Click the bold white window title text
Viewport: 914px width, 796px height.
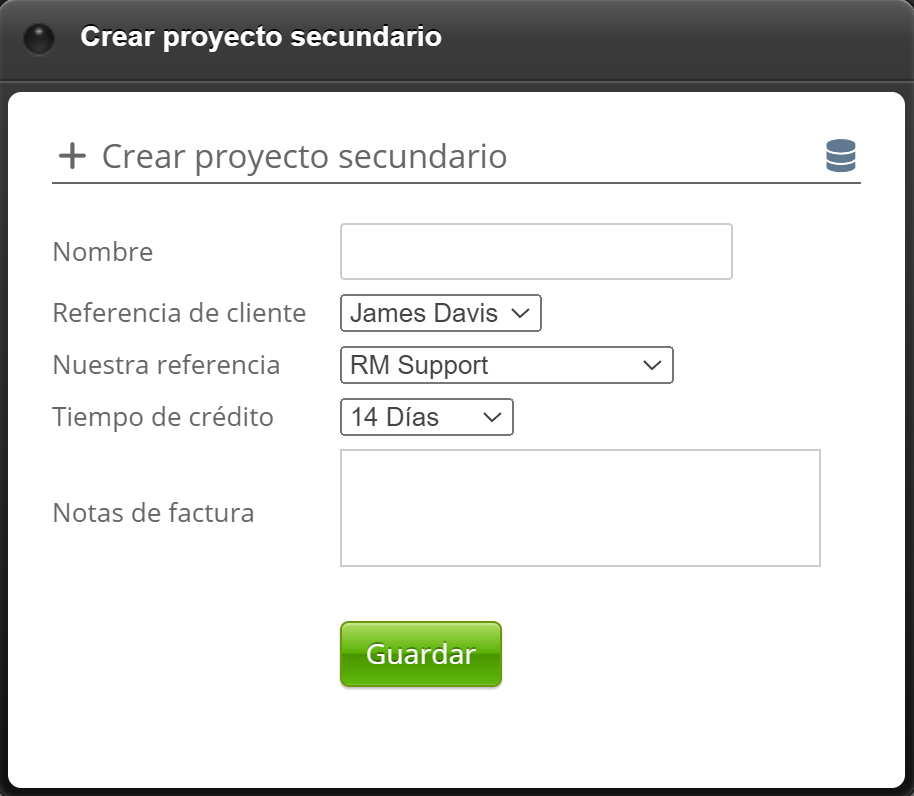pos(261,37)
